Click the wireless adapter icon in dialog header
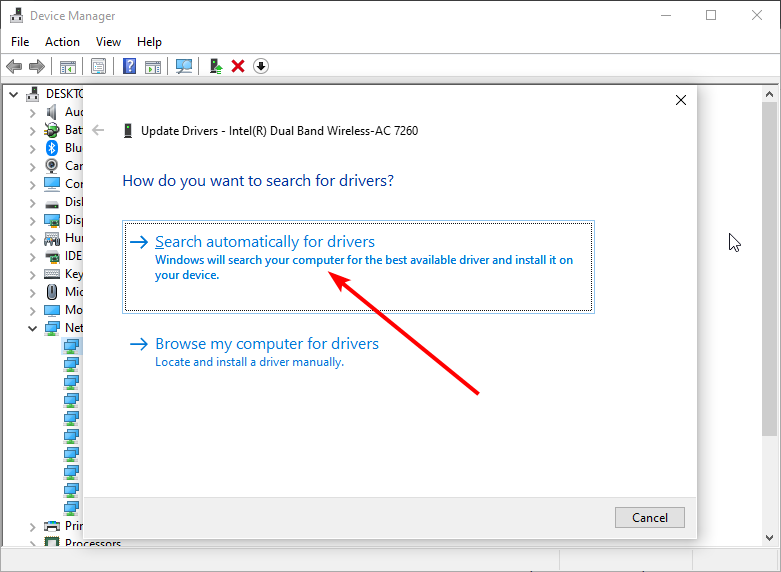 [x=128, y=131]
